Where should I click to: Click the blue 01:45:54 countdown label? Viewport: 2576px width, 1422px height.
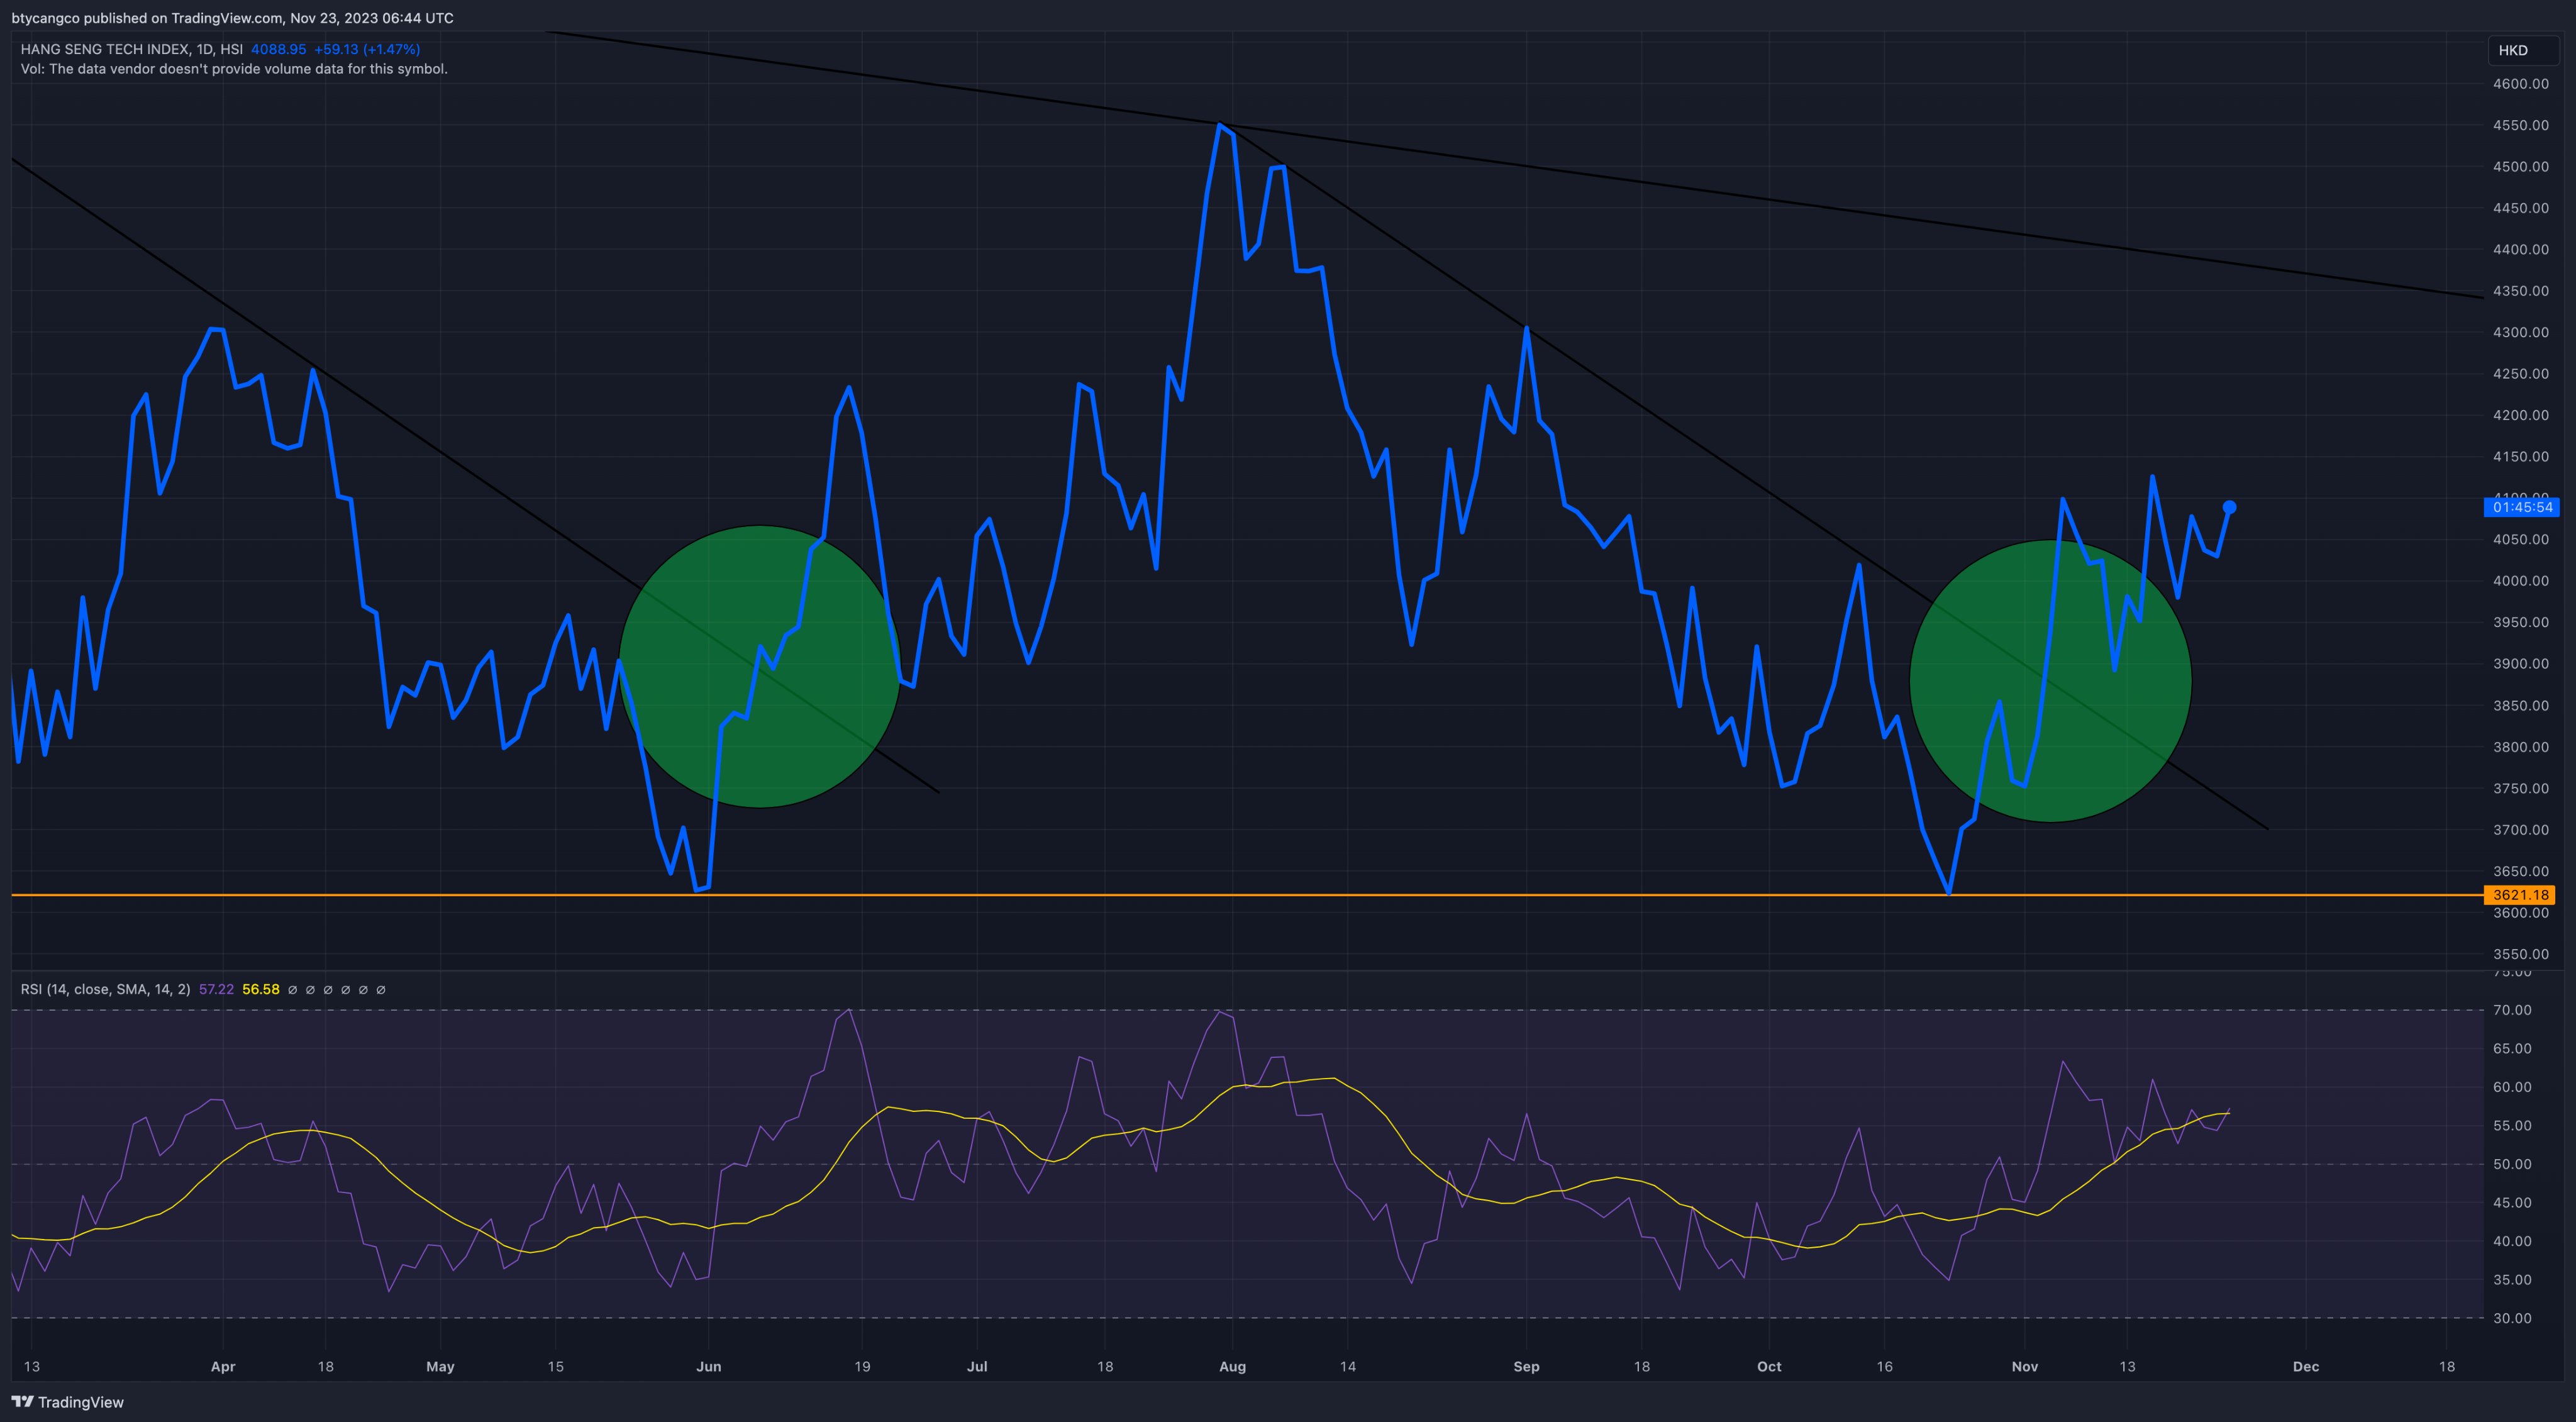pos(2522,507)
